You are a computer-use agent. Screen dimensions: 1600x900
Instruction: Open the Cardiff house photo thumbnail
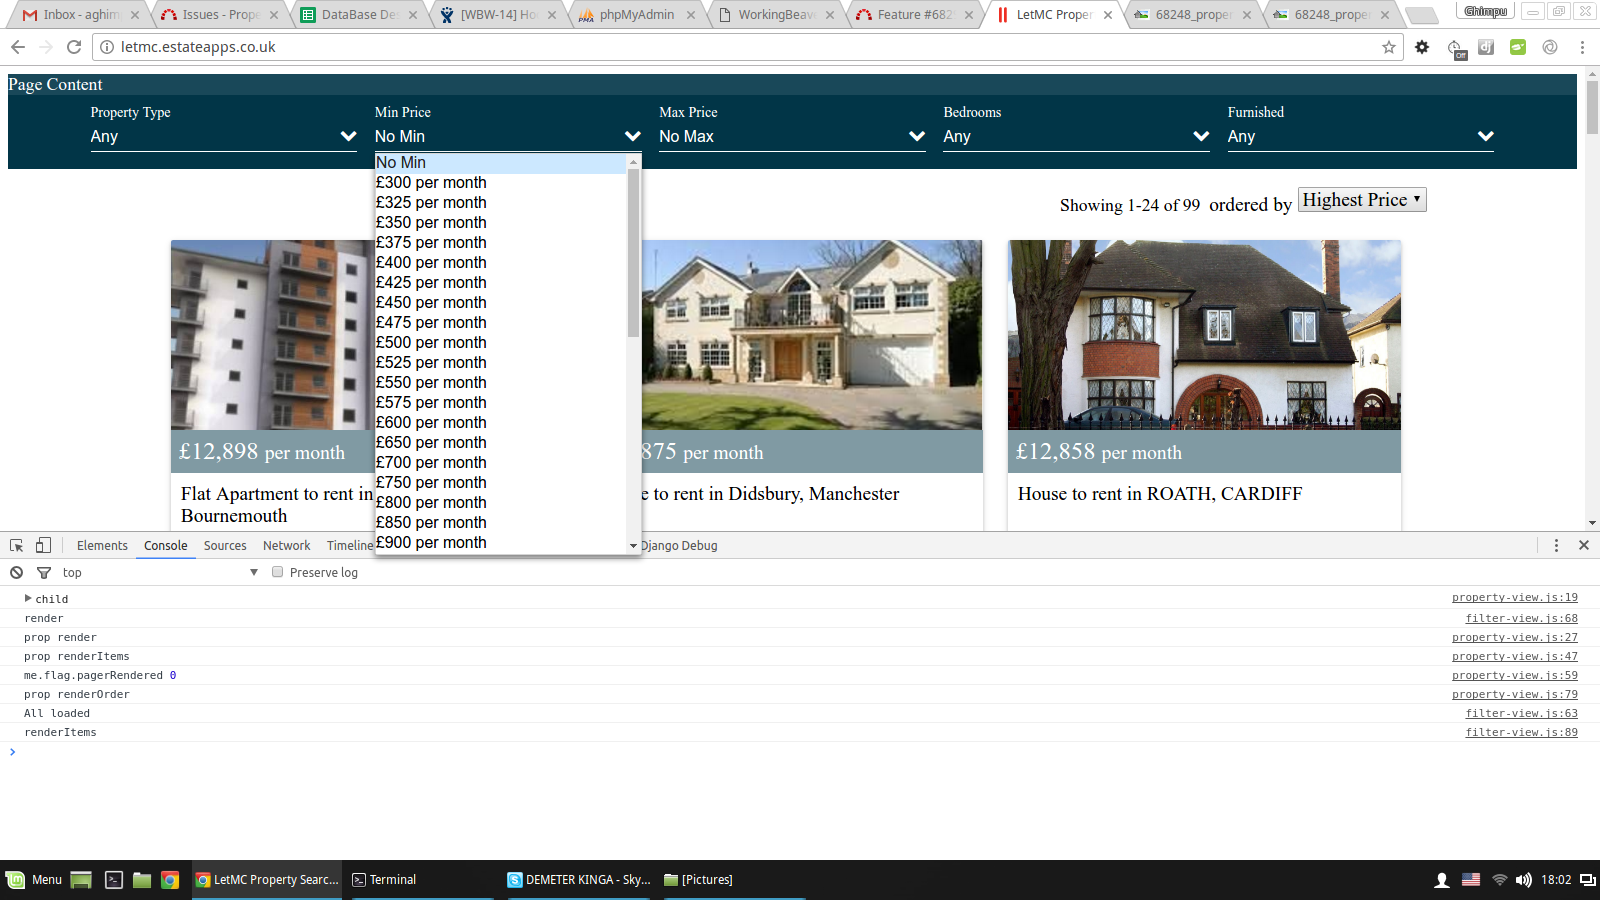(1204, 335)
